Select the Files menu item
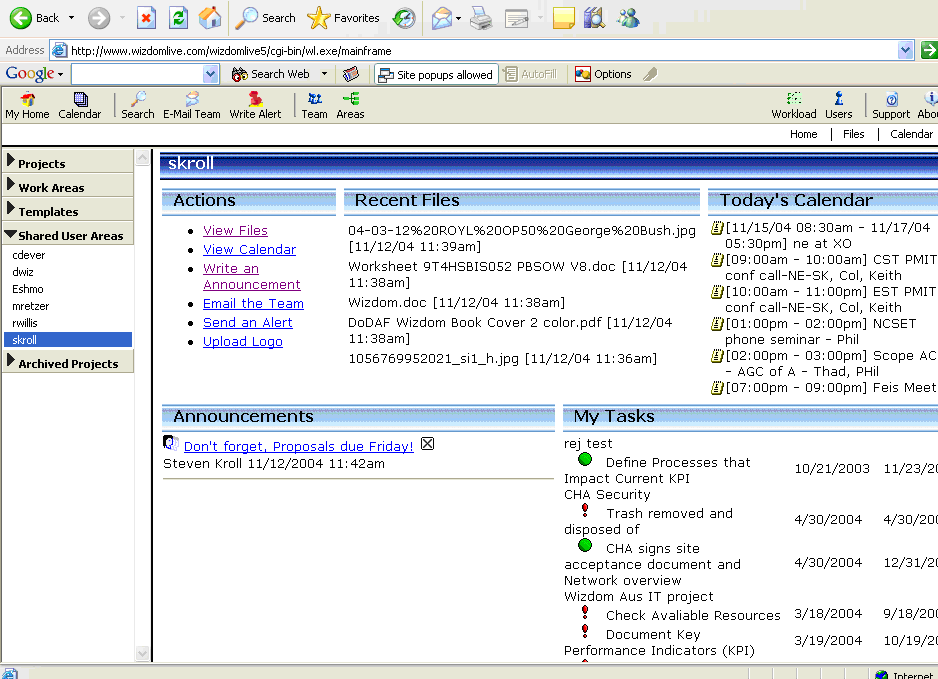This screenshot has height=679, width=938. (853, 134)
